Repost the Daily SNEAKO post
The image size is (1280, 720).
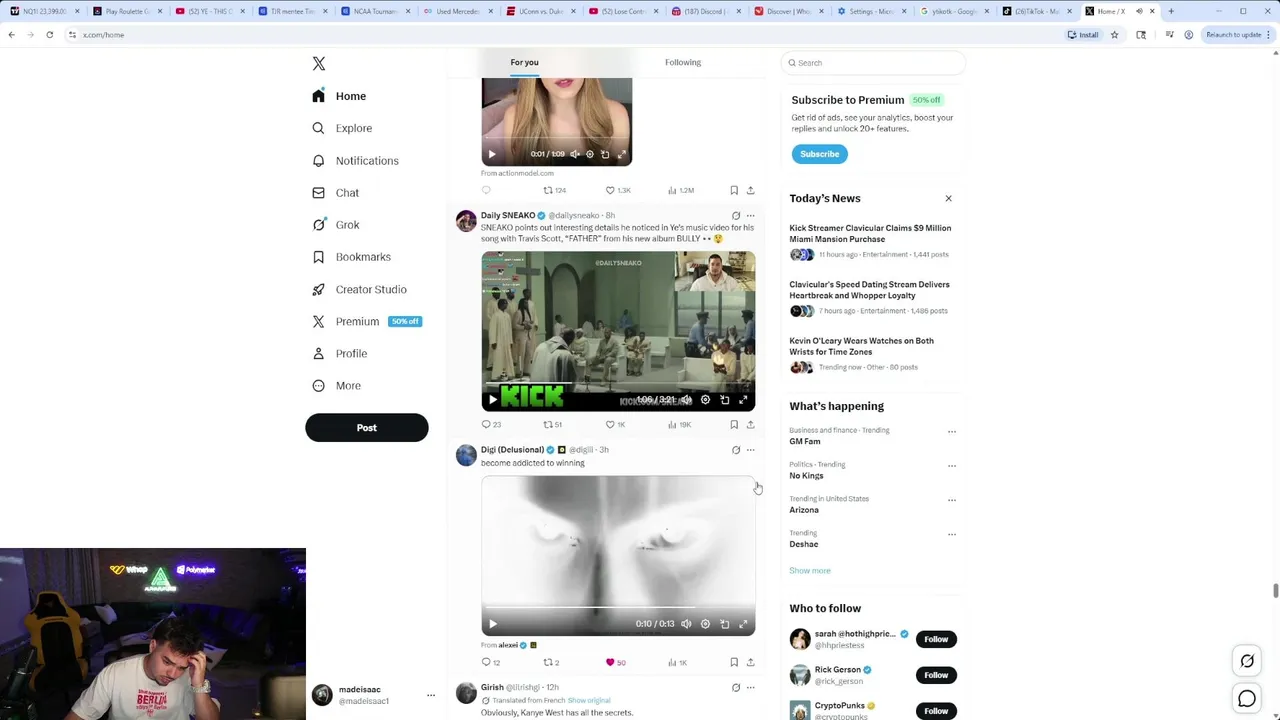coord(552,425)
